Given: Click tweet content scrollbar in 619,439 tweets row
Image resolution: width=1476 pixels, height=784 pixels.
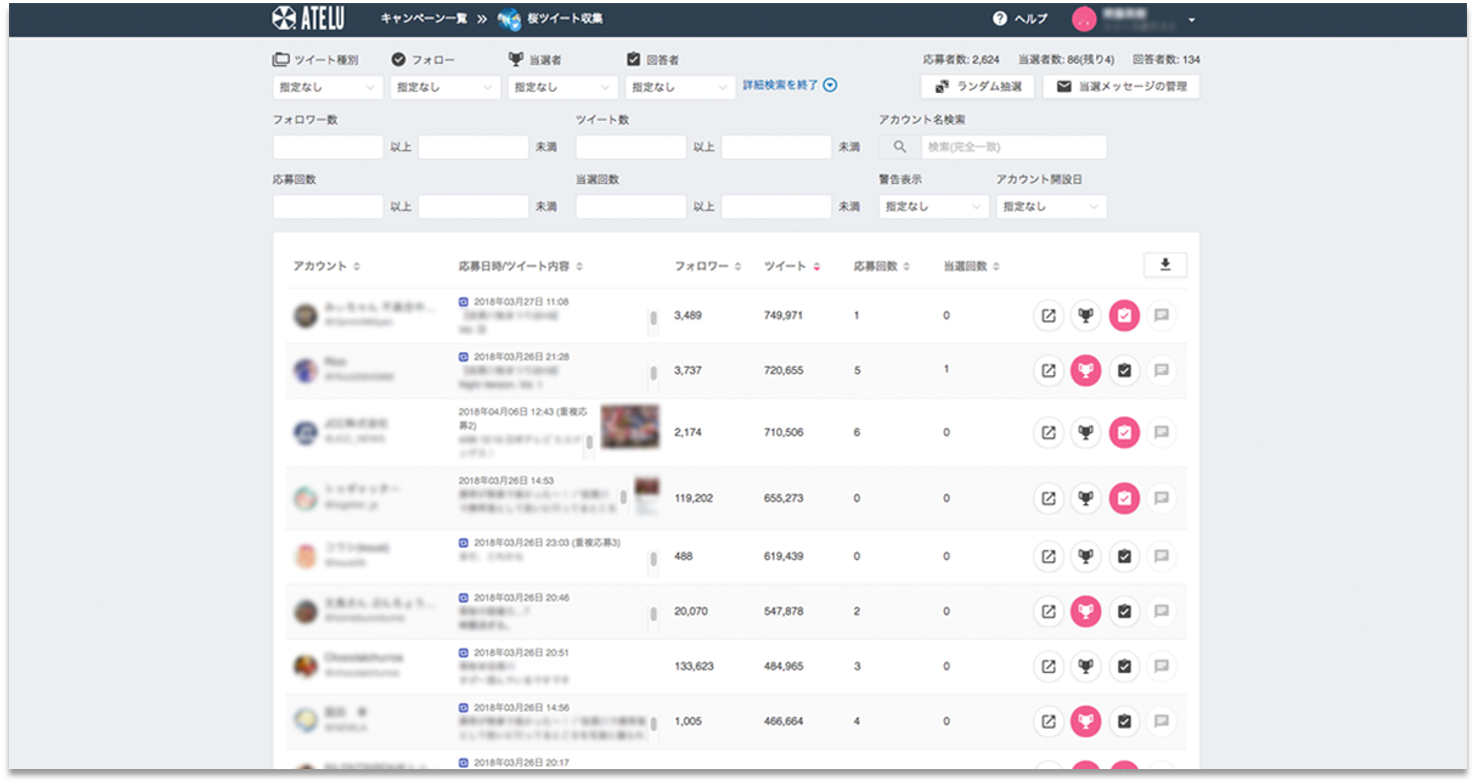Looking at the screenshot, I should [654, 559].
